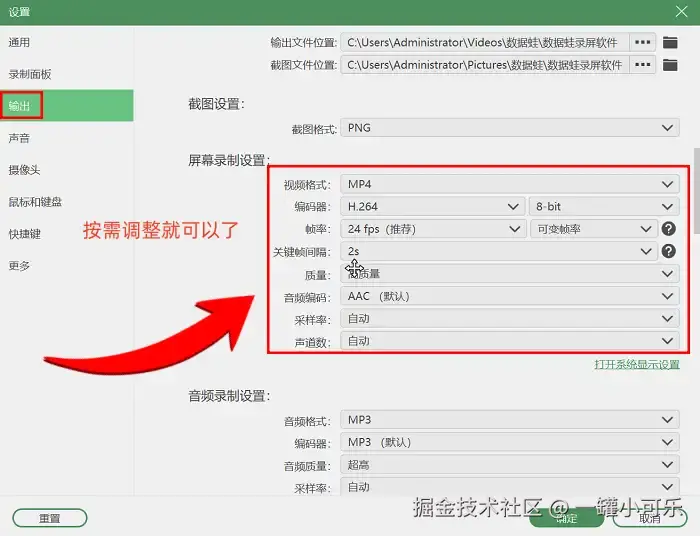Click the vertical scrollbar of settings panel
Image resolution: width=700 pixels, height=536 pixels.
pos(696,192)
